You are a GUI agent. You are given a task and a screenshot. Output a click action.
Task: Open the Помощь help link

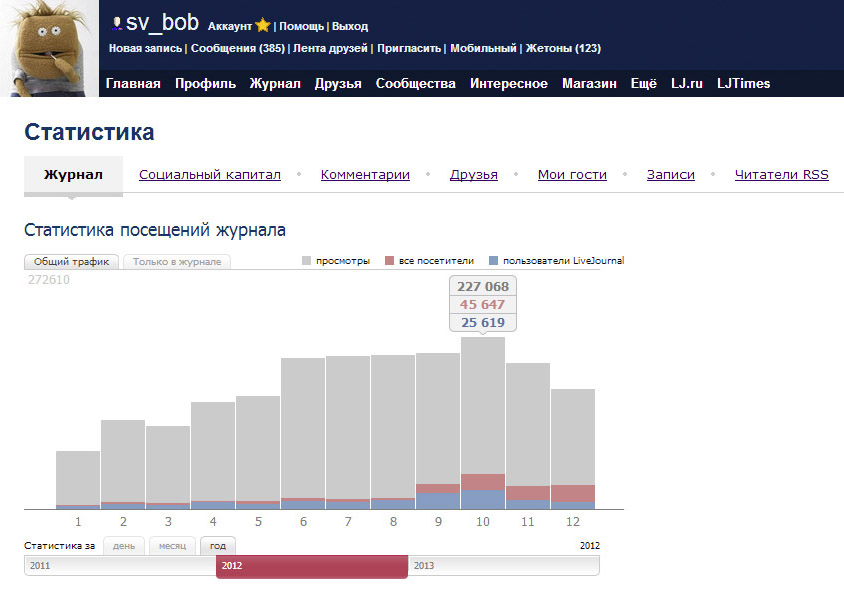tap(301, 26)
